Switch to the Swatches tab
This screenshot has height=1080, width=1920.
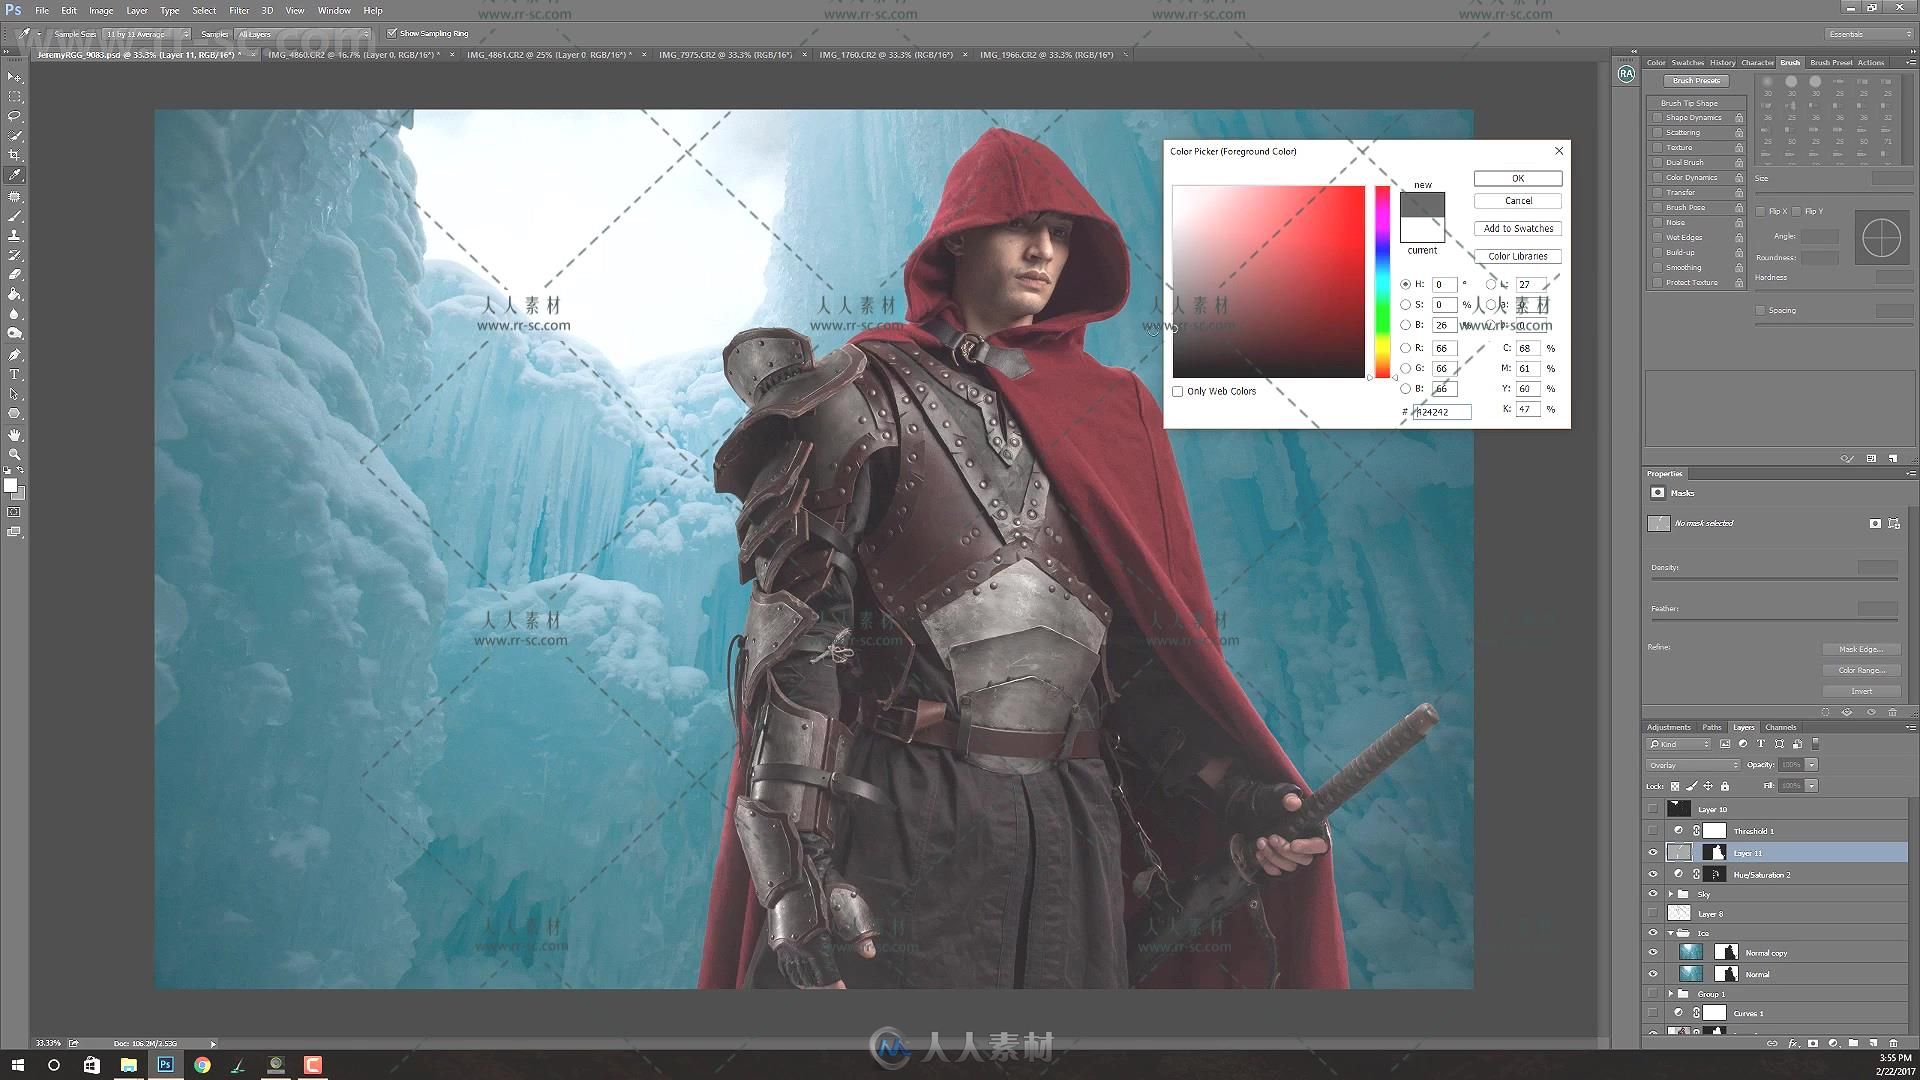click(x=1688, y=62)
